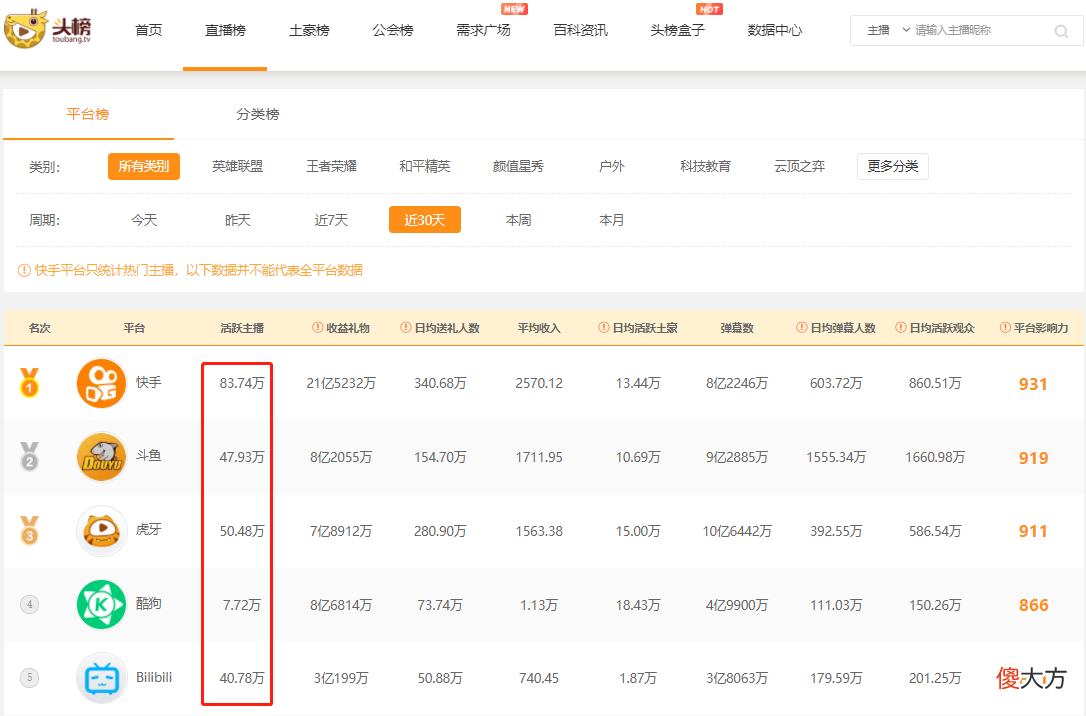Click the gold rank 1 medal

[29, 382]
